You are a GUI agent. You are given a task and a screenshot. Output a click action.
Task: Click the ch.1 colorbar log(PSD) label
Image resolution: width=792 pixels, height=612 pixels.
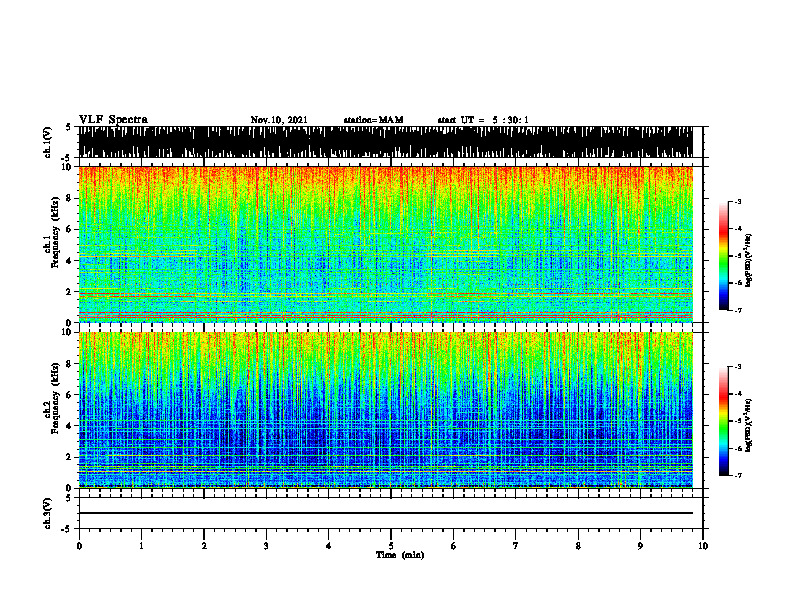click(748, 260)
